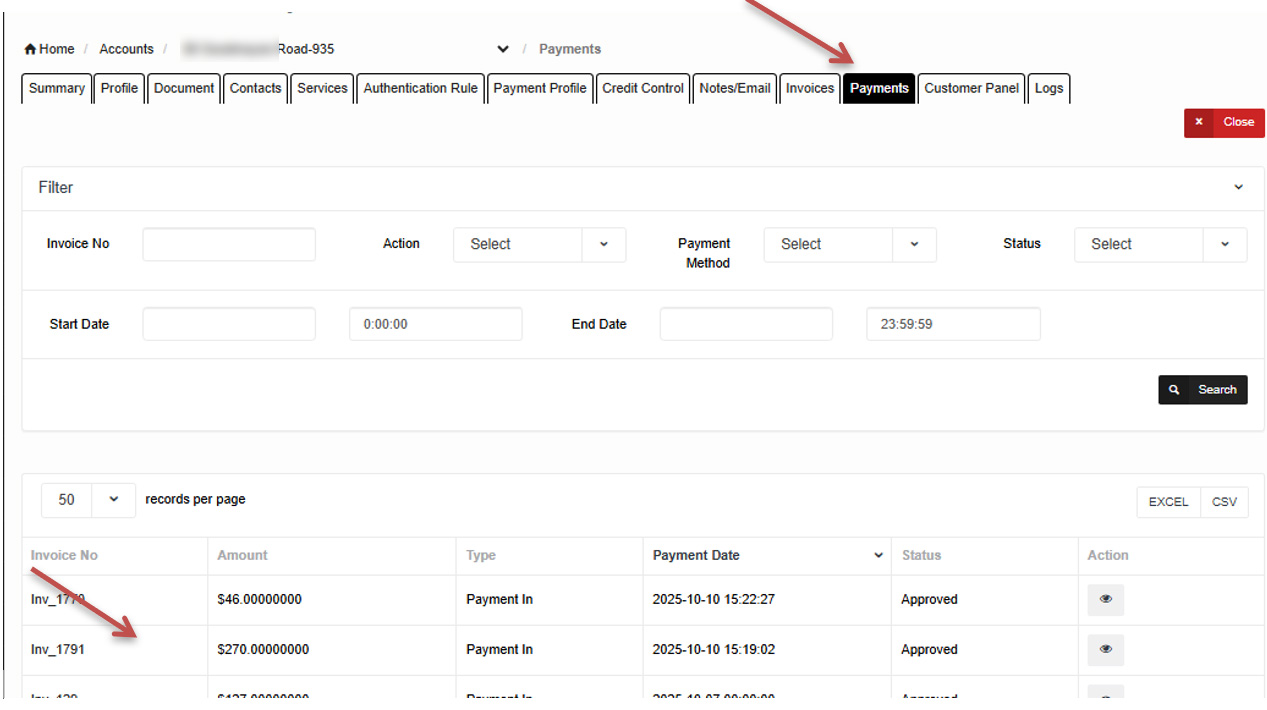
Task: Switch to the Invoices tab
Action: pyautogui.click(x=809, y=88)
